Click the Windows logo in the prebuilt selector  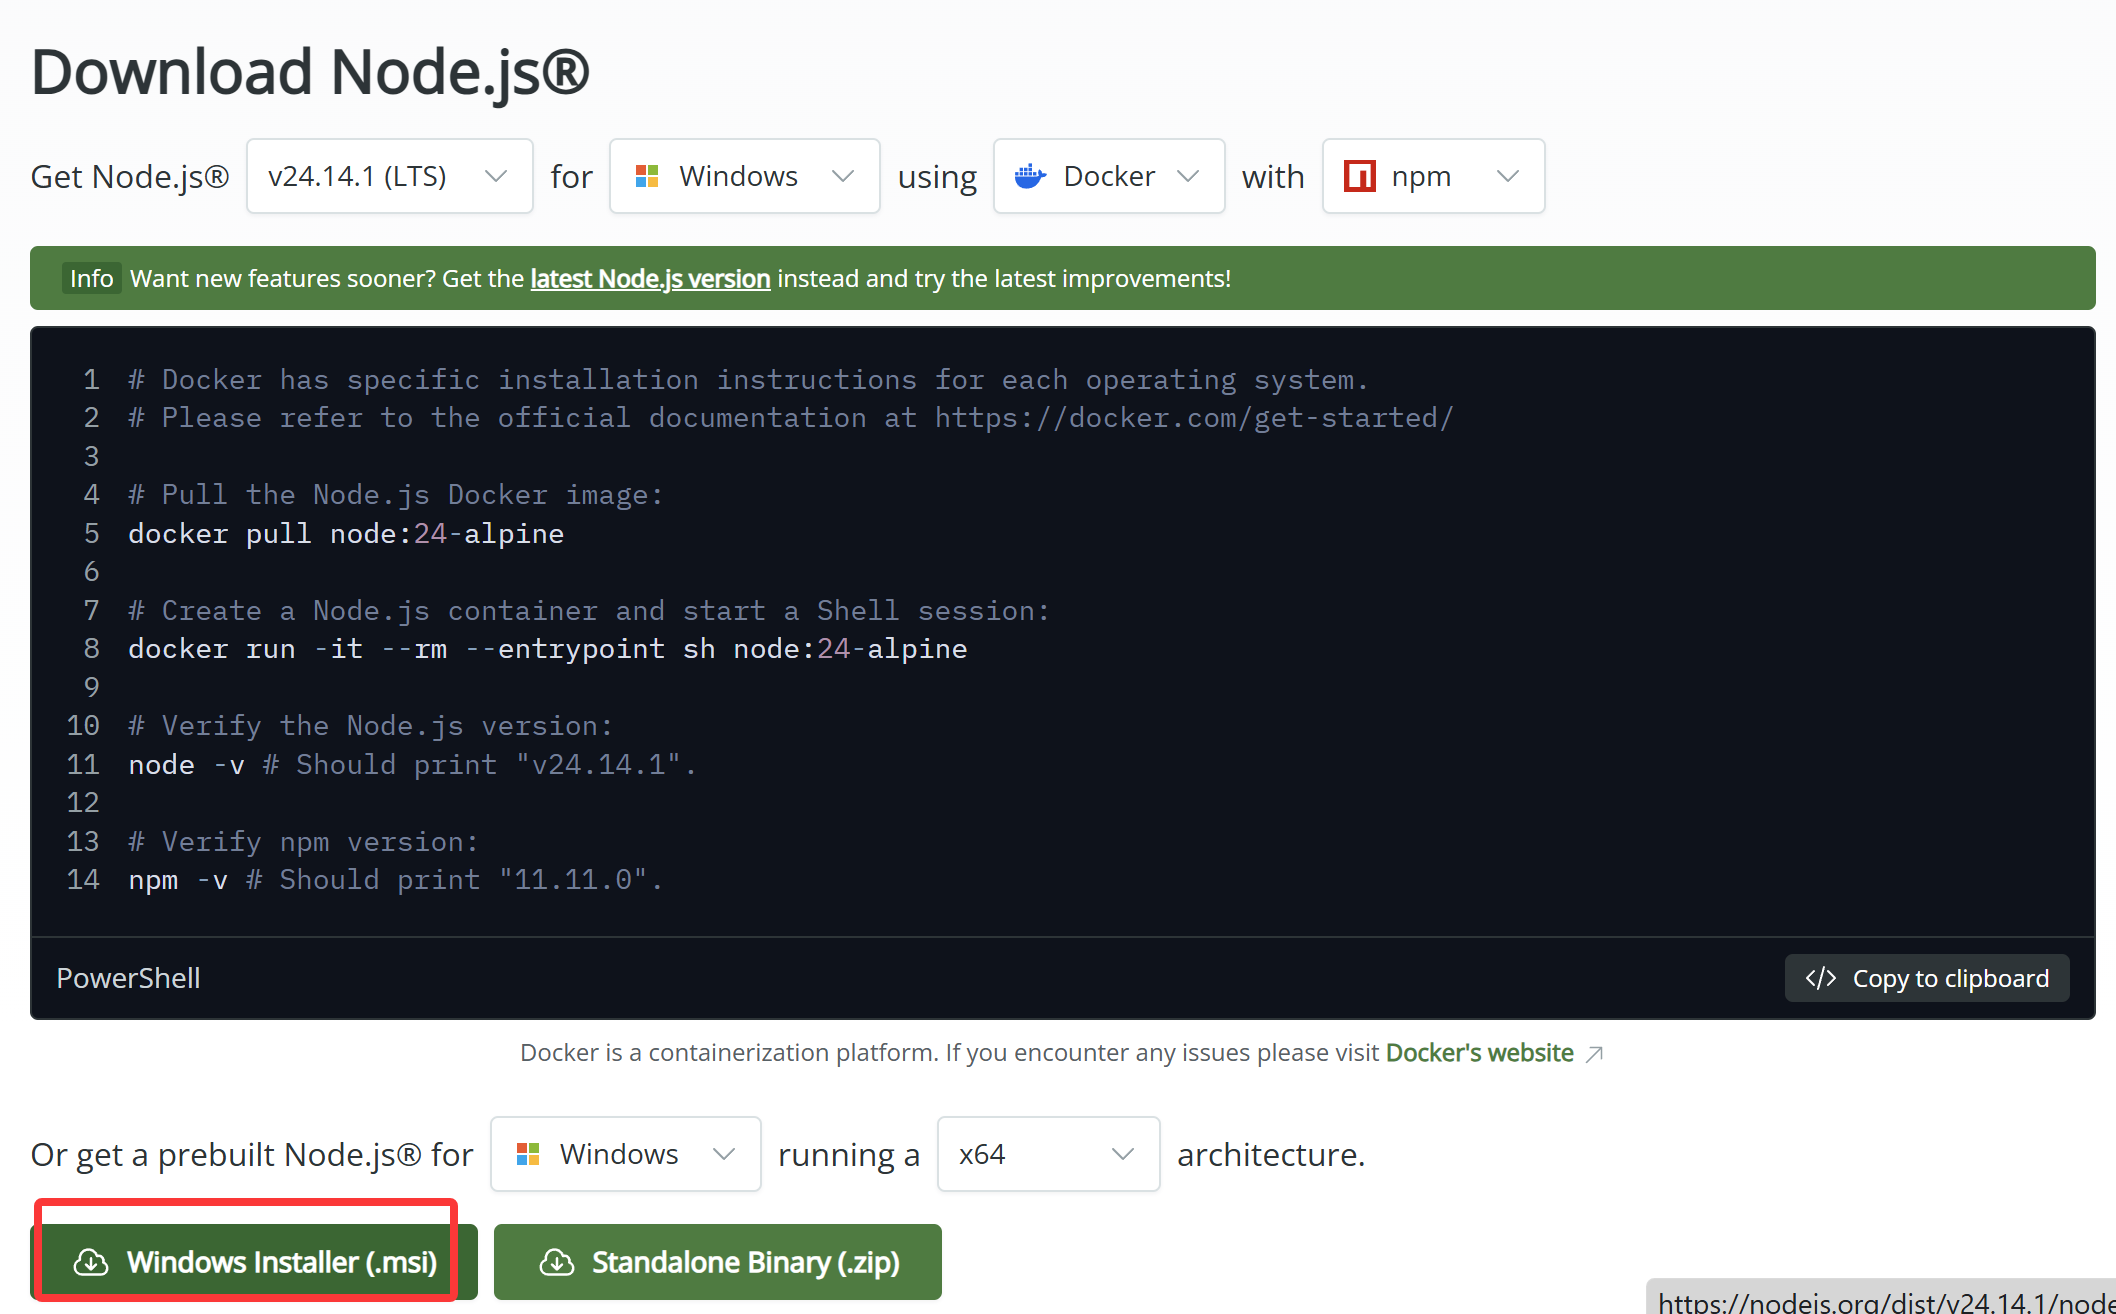click(528, 1154)
